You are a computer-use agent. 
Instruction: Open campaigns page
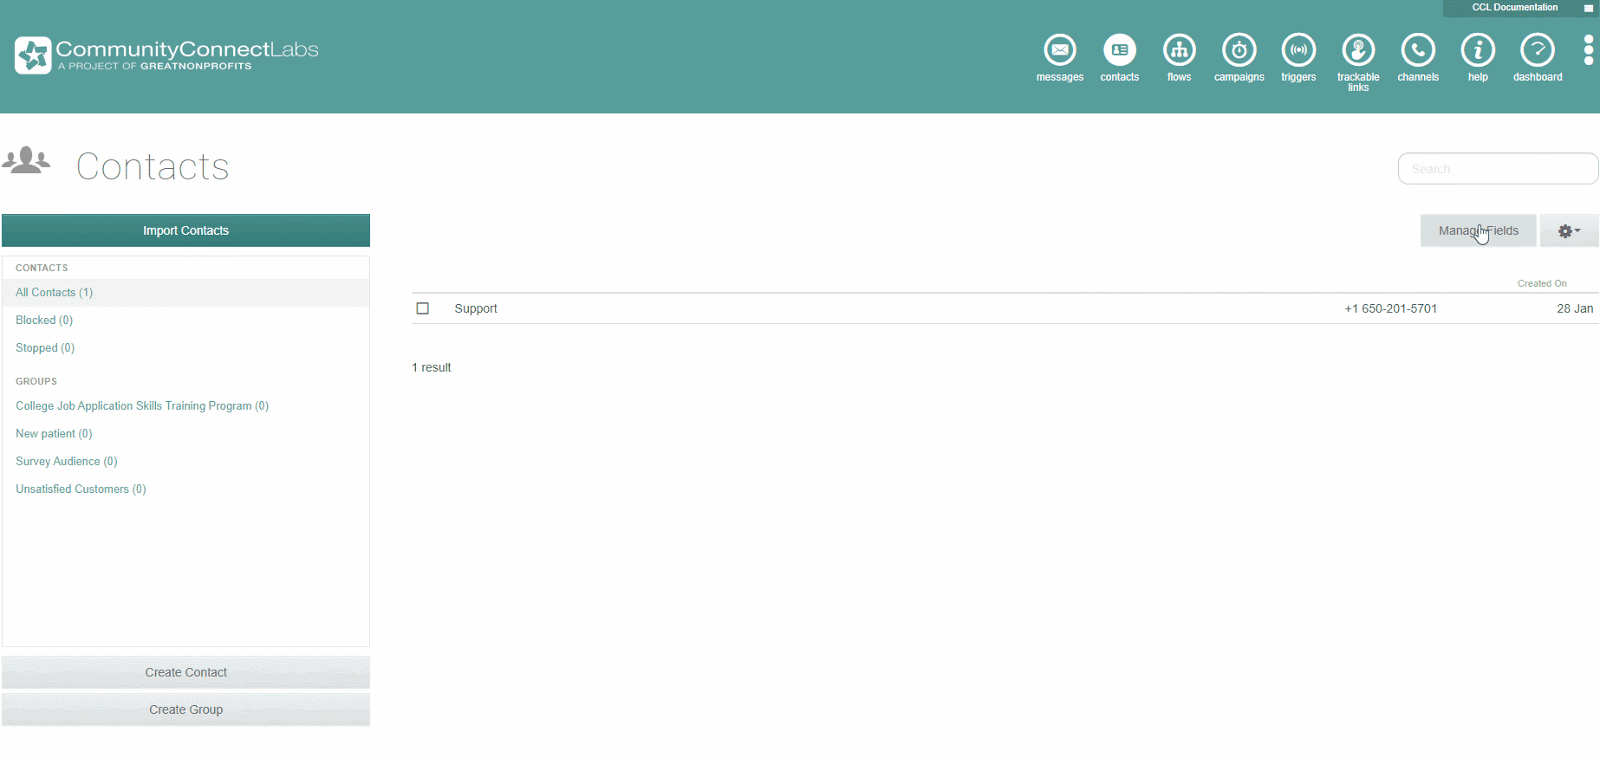[x=1239, y=58]
